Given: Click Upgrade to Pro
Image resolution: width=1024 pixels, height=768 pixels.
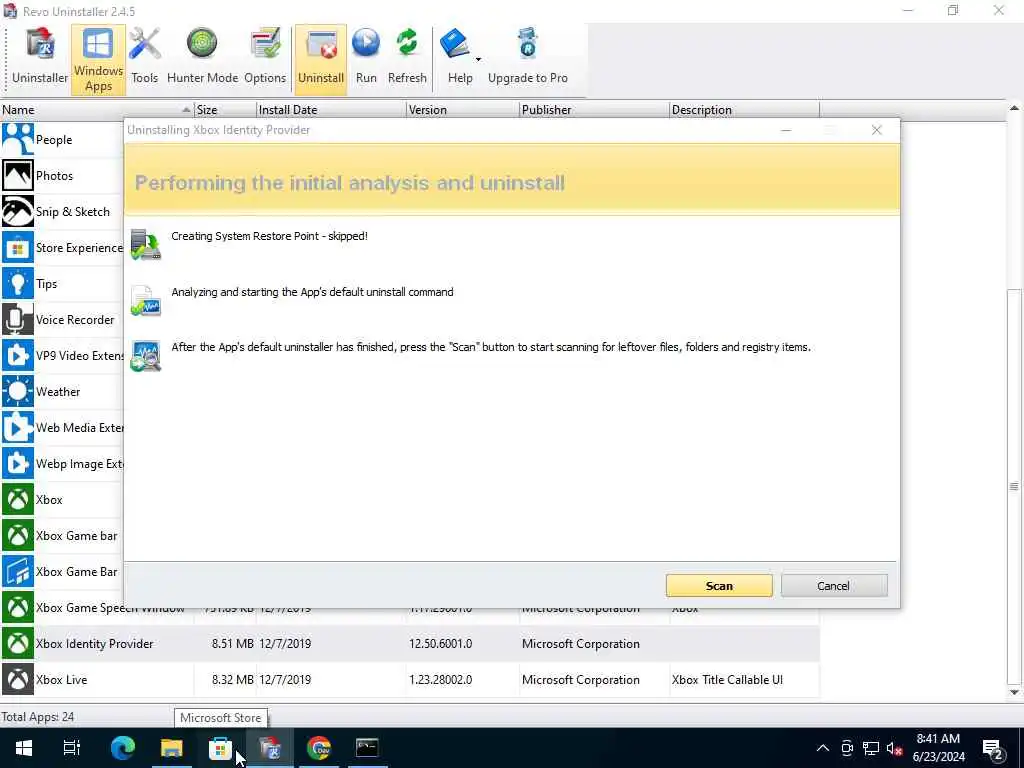Looking at the screenshot, I should [x=528, y=59].
